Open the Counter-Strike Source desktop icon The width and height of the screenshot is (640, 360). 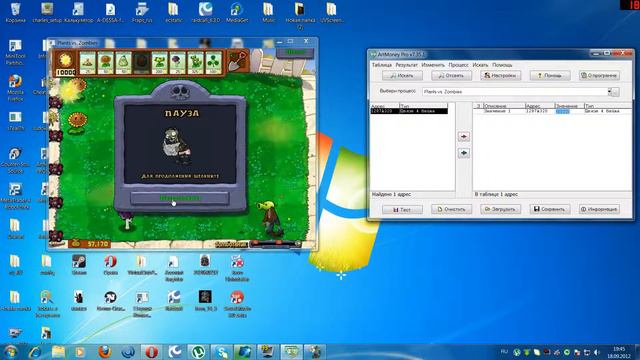[x=16, y=160]
